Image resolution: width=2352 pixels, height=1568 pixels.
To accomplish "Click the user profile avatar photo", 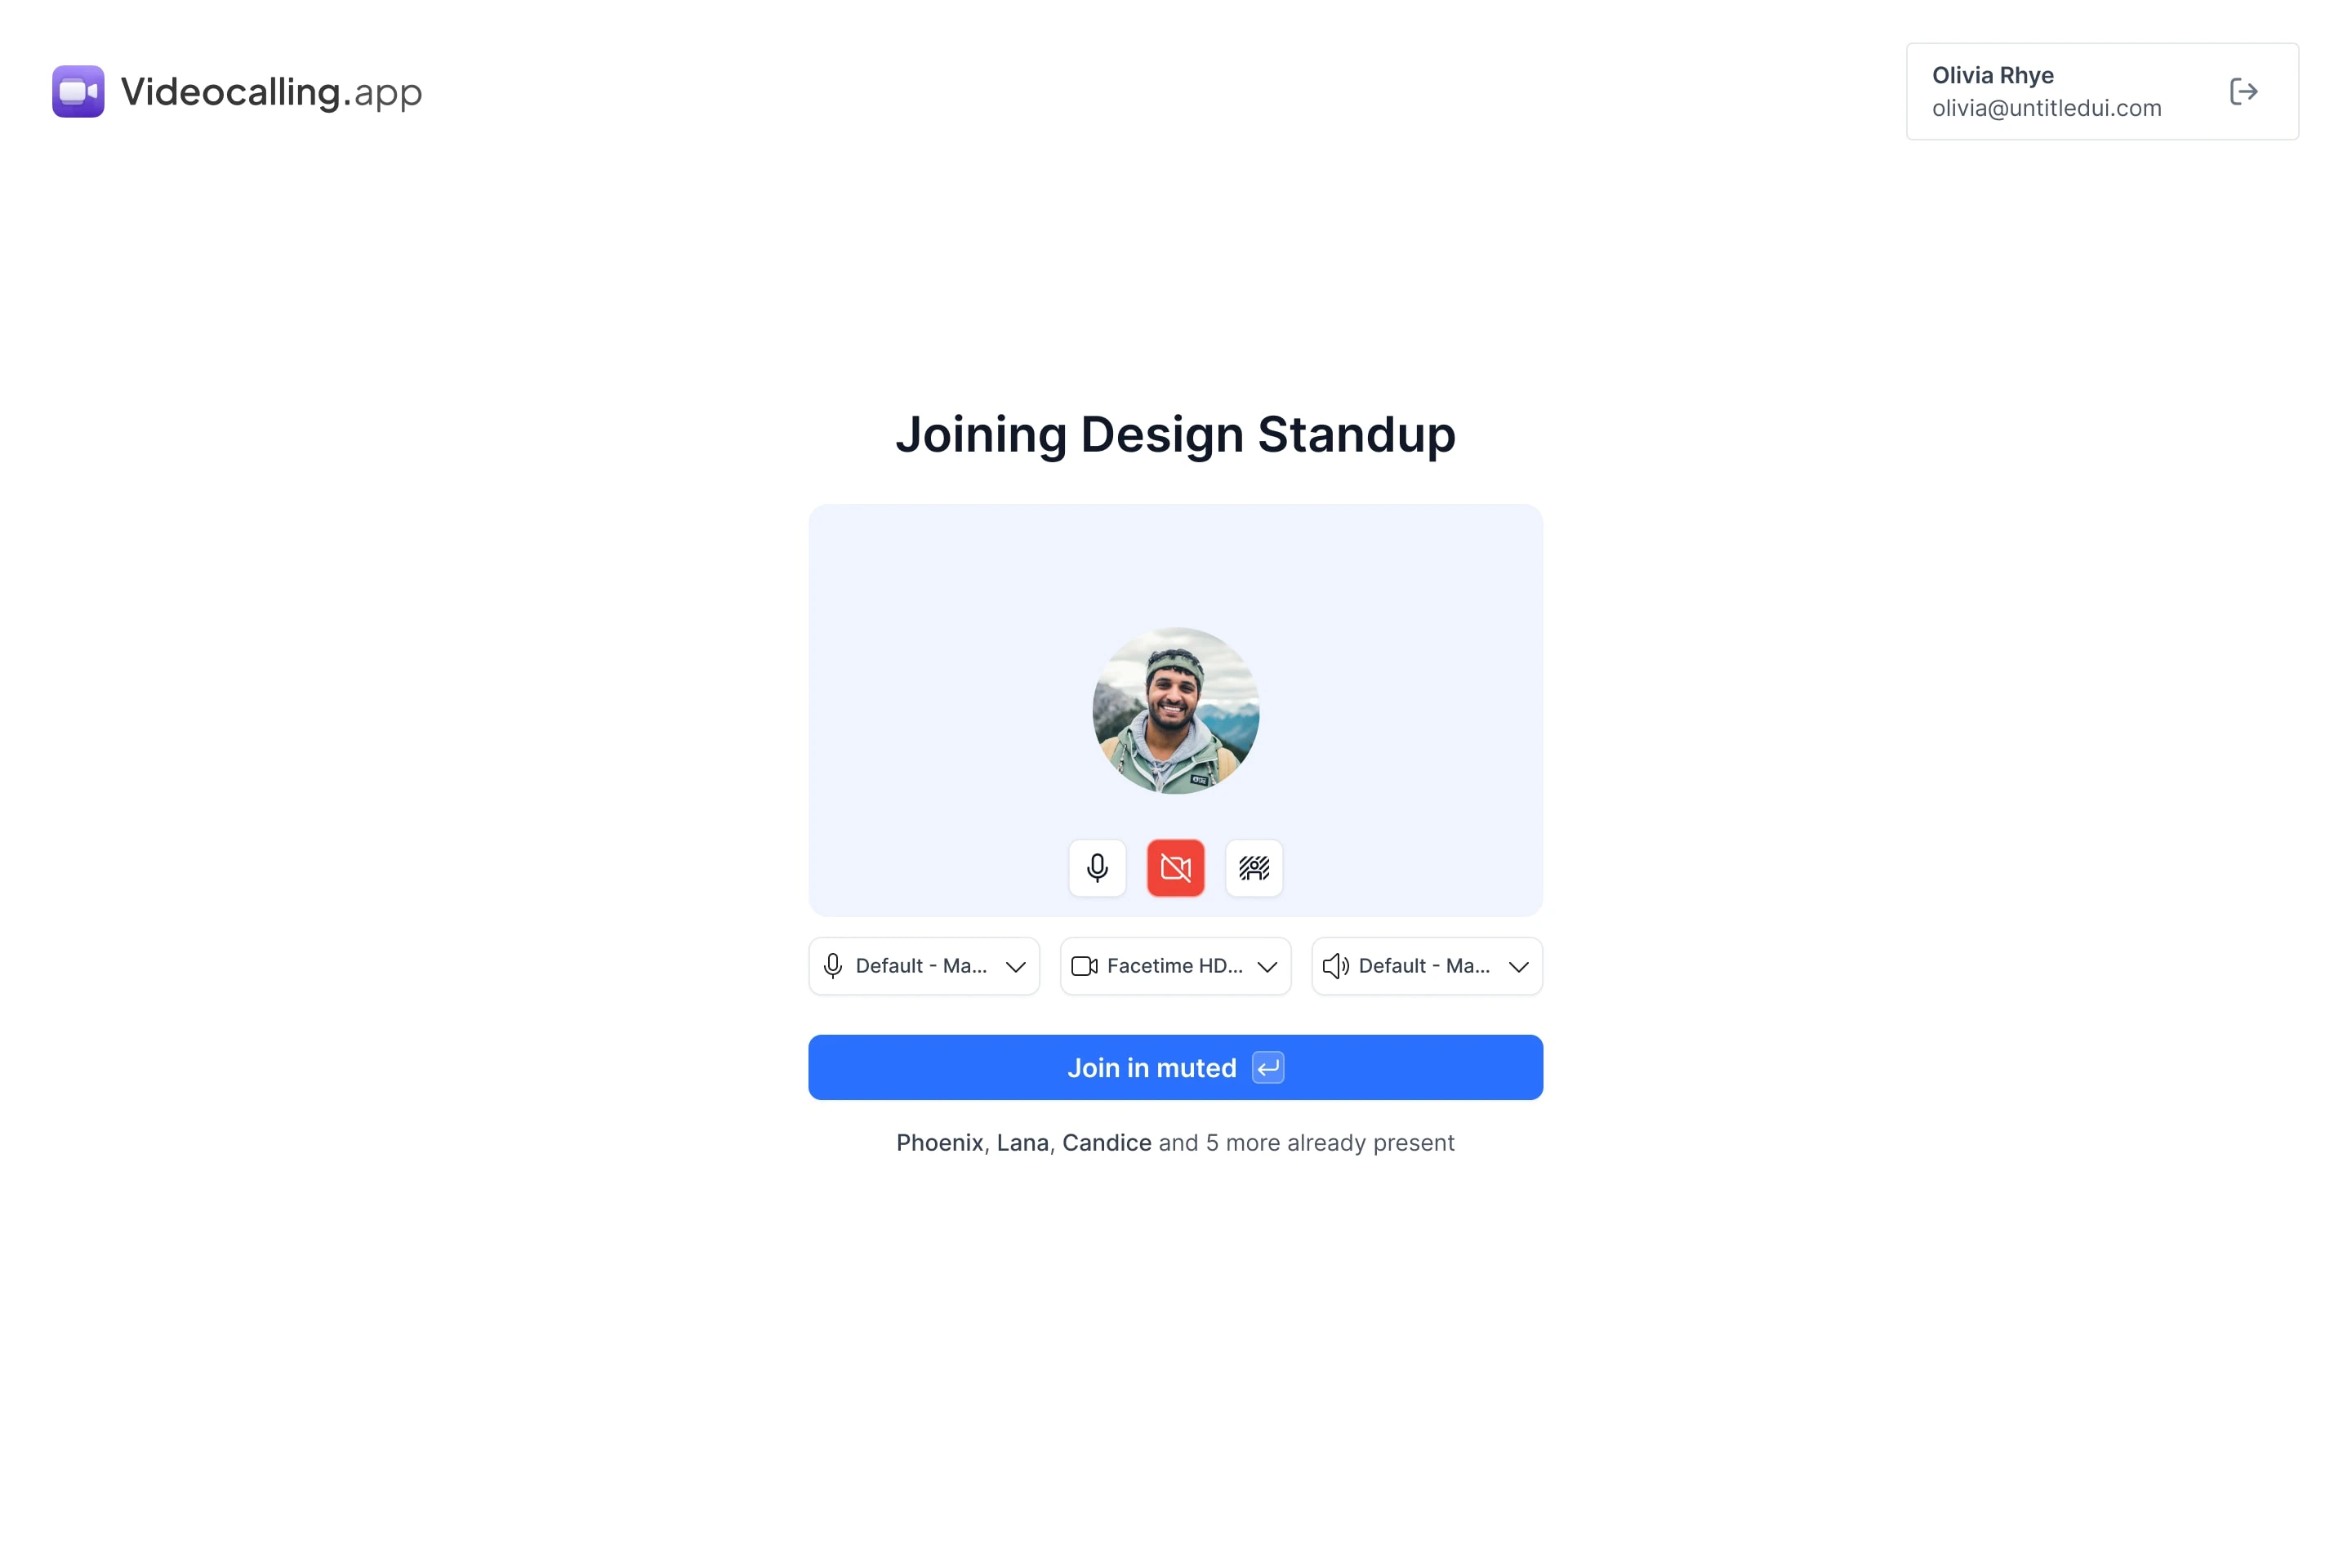I will pyautogui.click(x=1175, y=710).
